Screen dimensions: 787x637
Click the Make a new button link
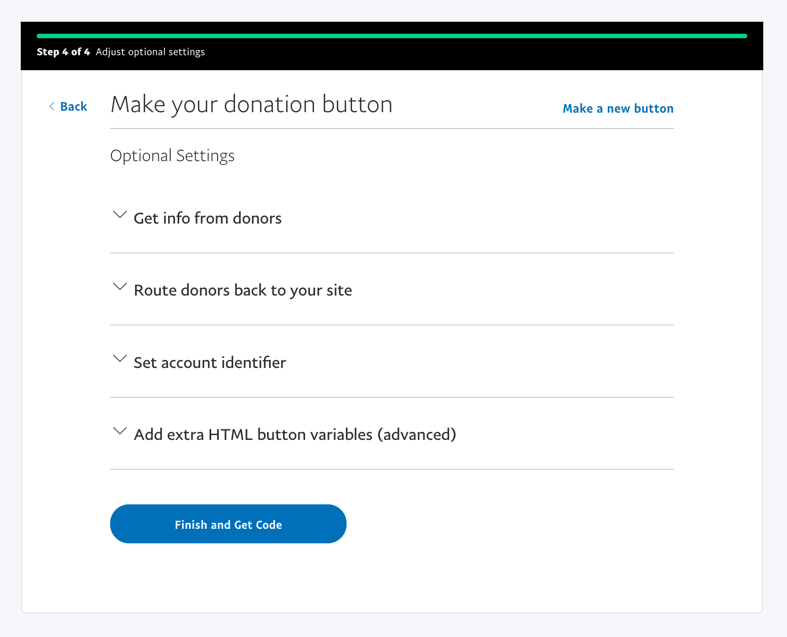(617, 108)
